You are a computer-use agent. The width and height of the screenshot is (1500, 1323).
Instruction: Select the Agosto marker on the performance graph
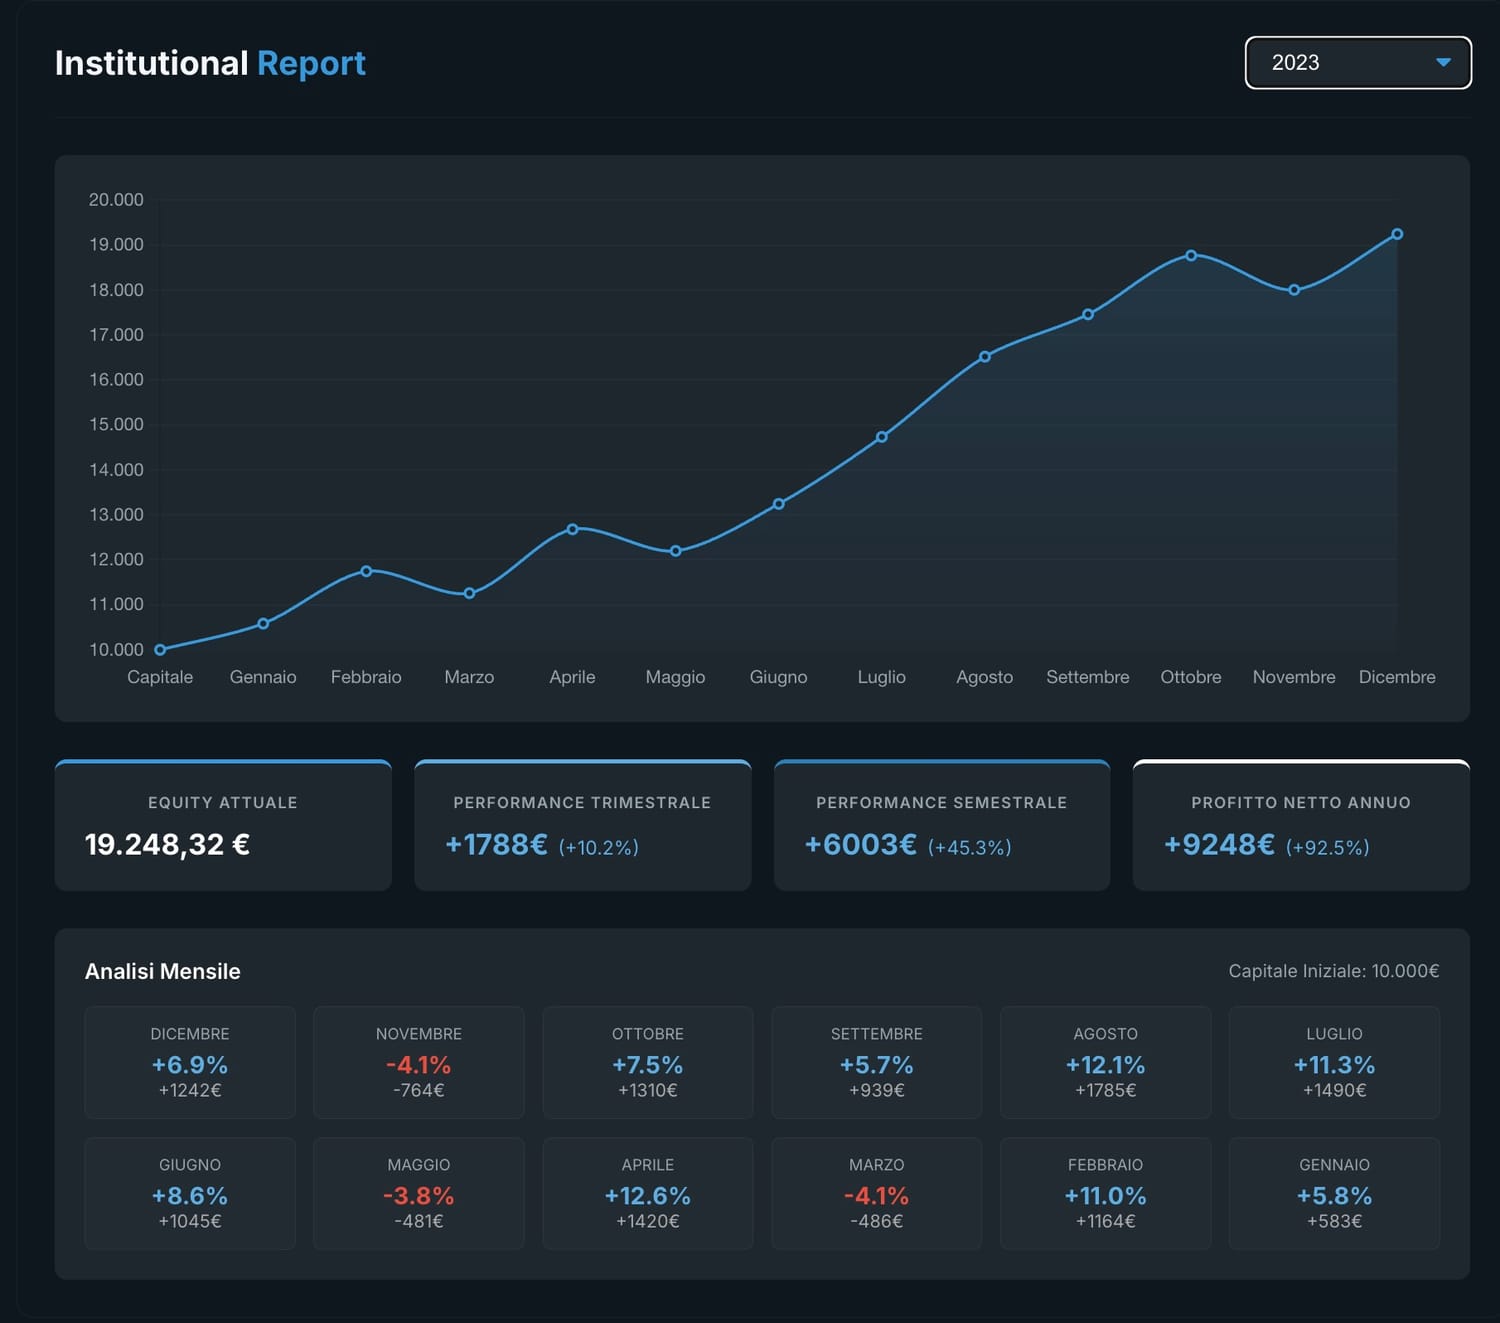[984, 354]
